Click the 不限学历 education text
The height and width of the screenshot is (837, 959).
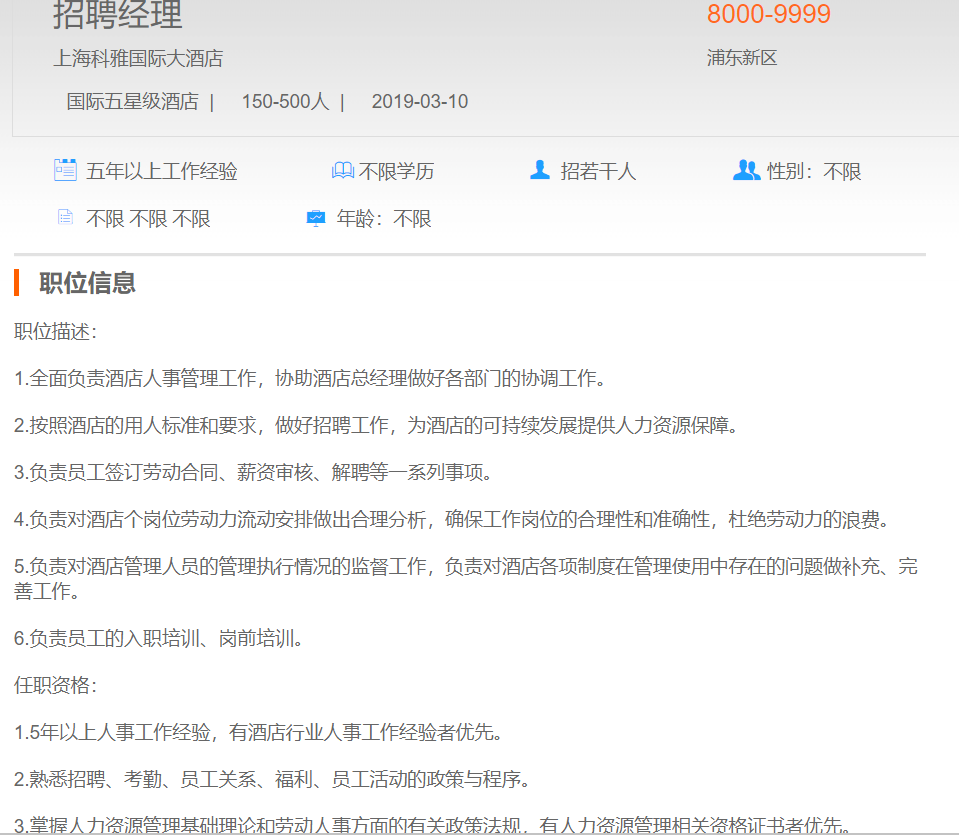pyautogui.click(x=396, y=172)
